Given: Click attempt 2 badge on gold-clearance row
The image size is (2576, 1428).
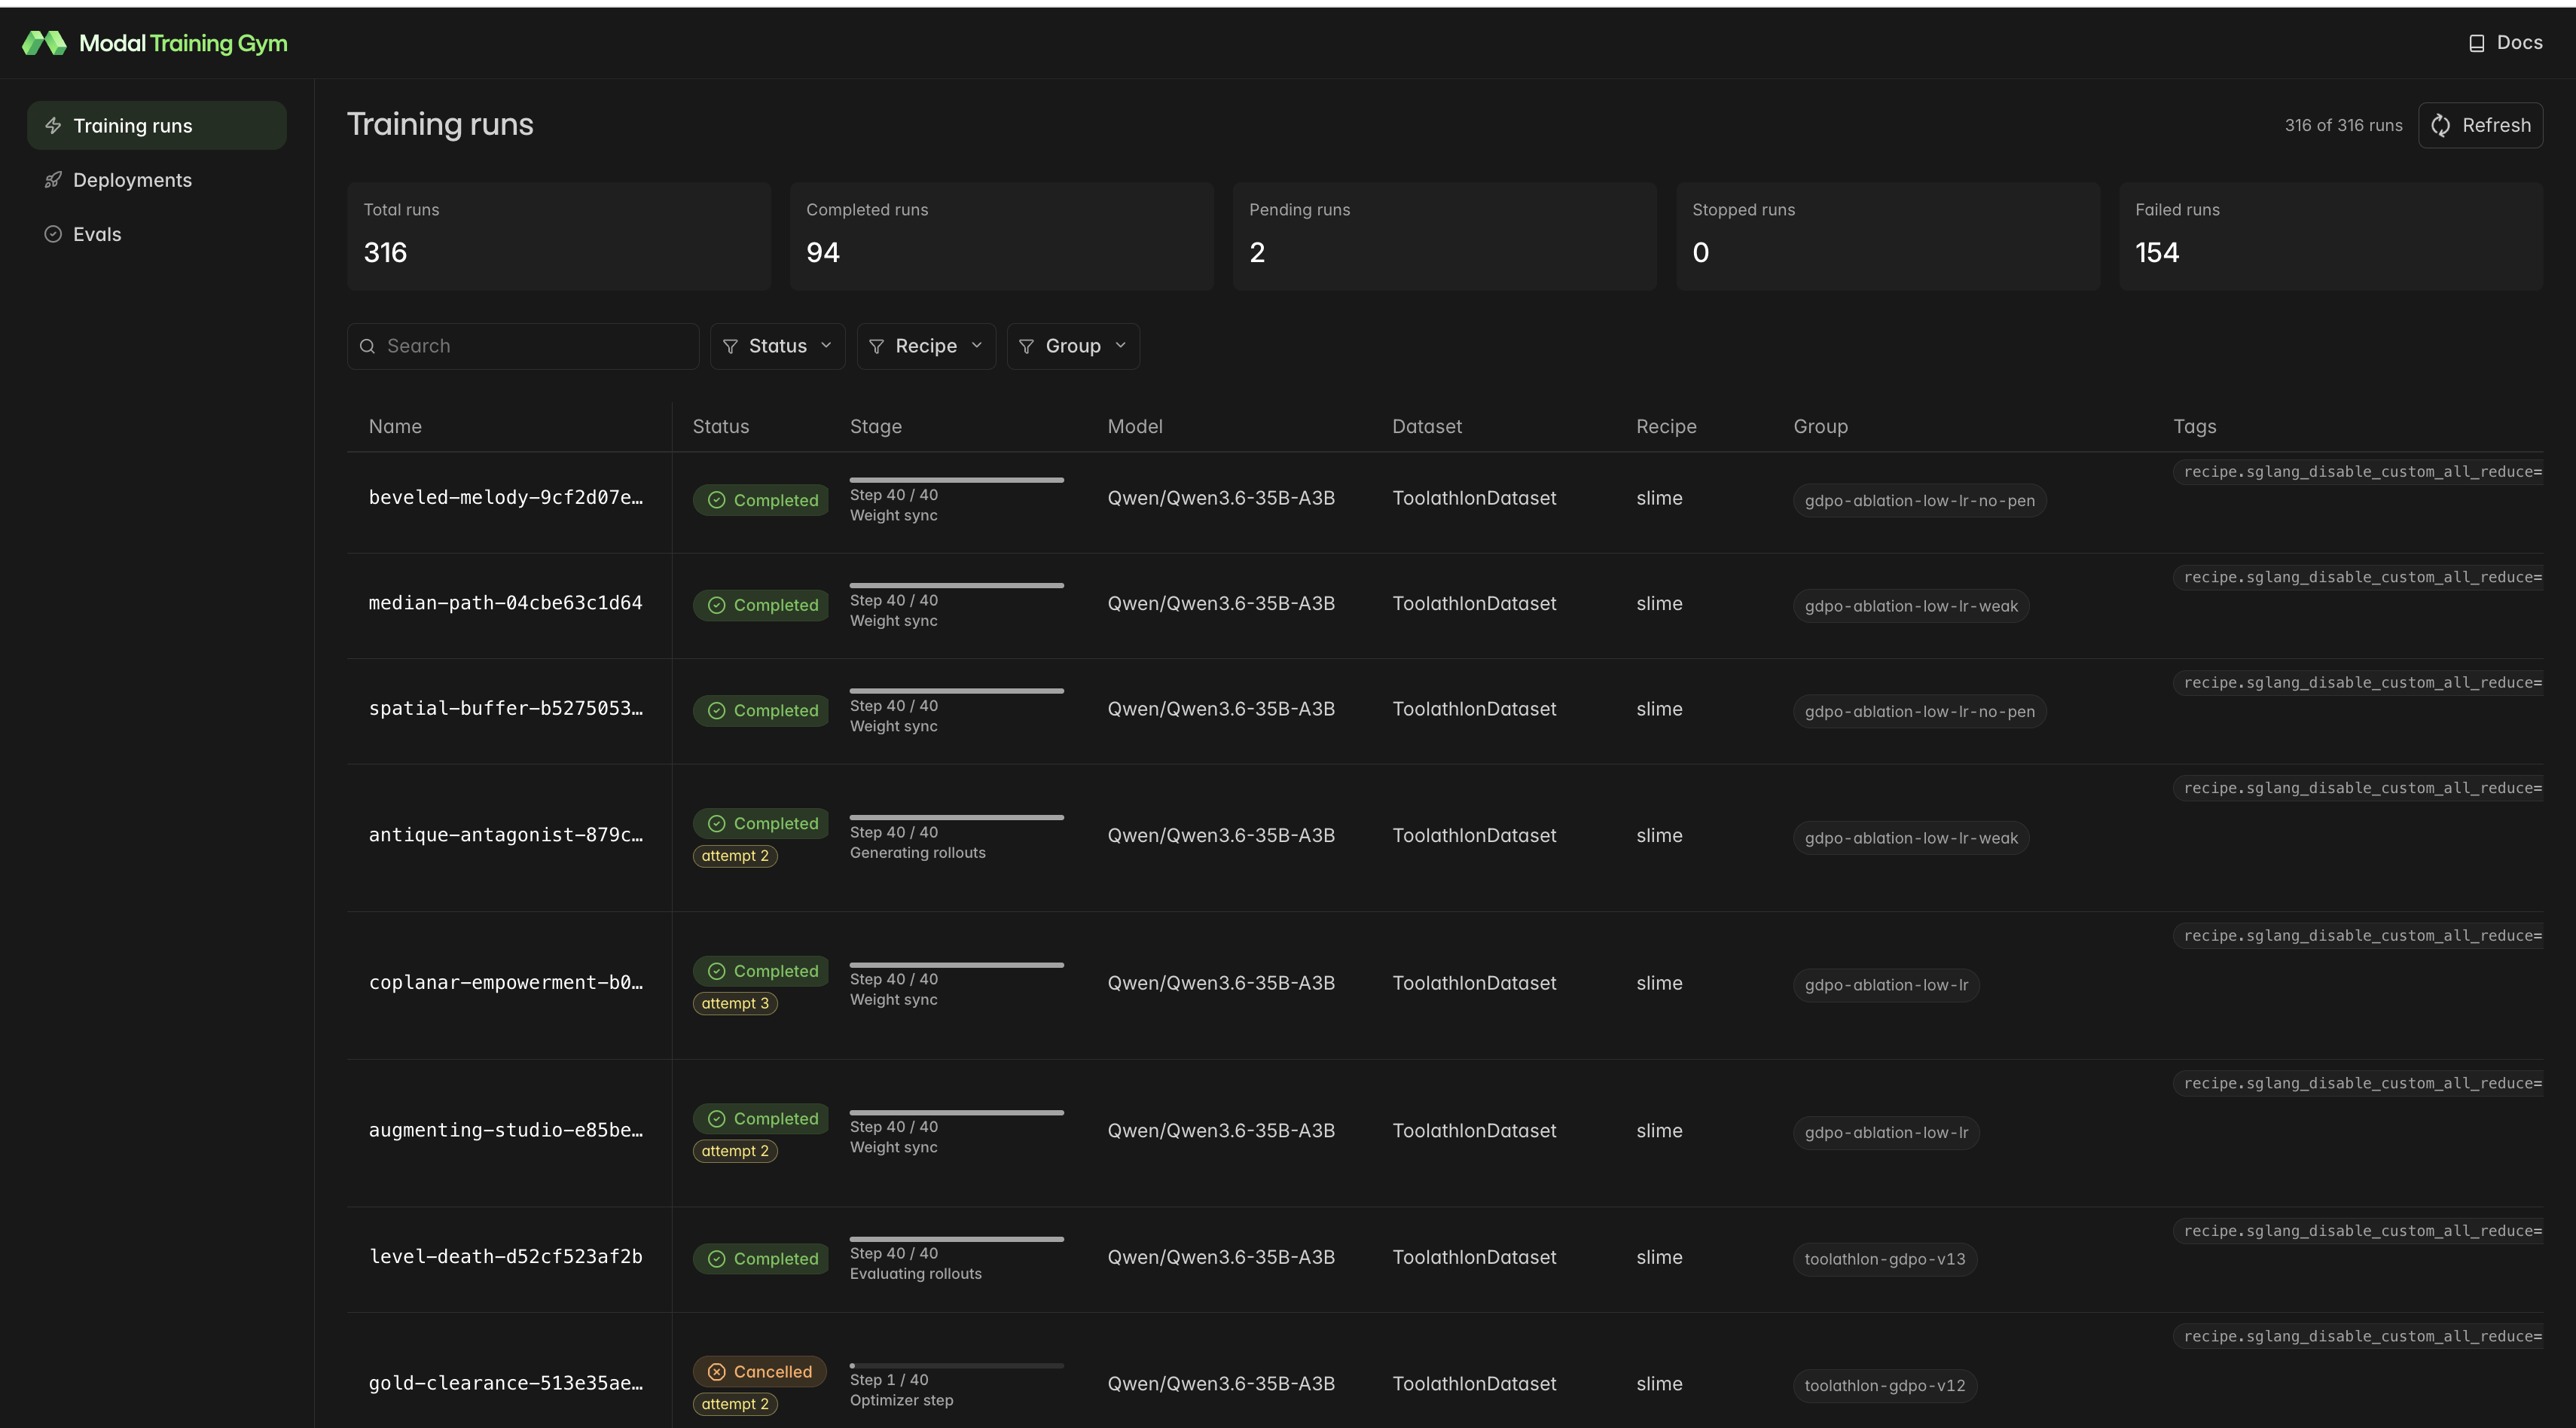Looking at the screenshot, I should (x=735, y=1404).
